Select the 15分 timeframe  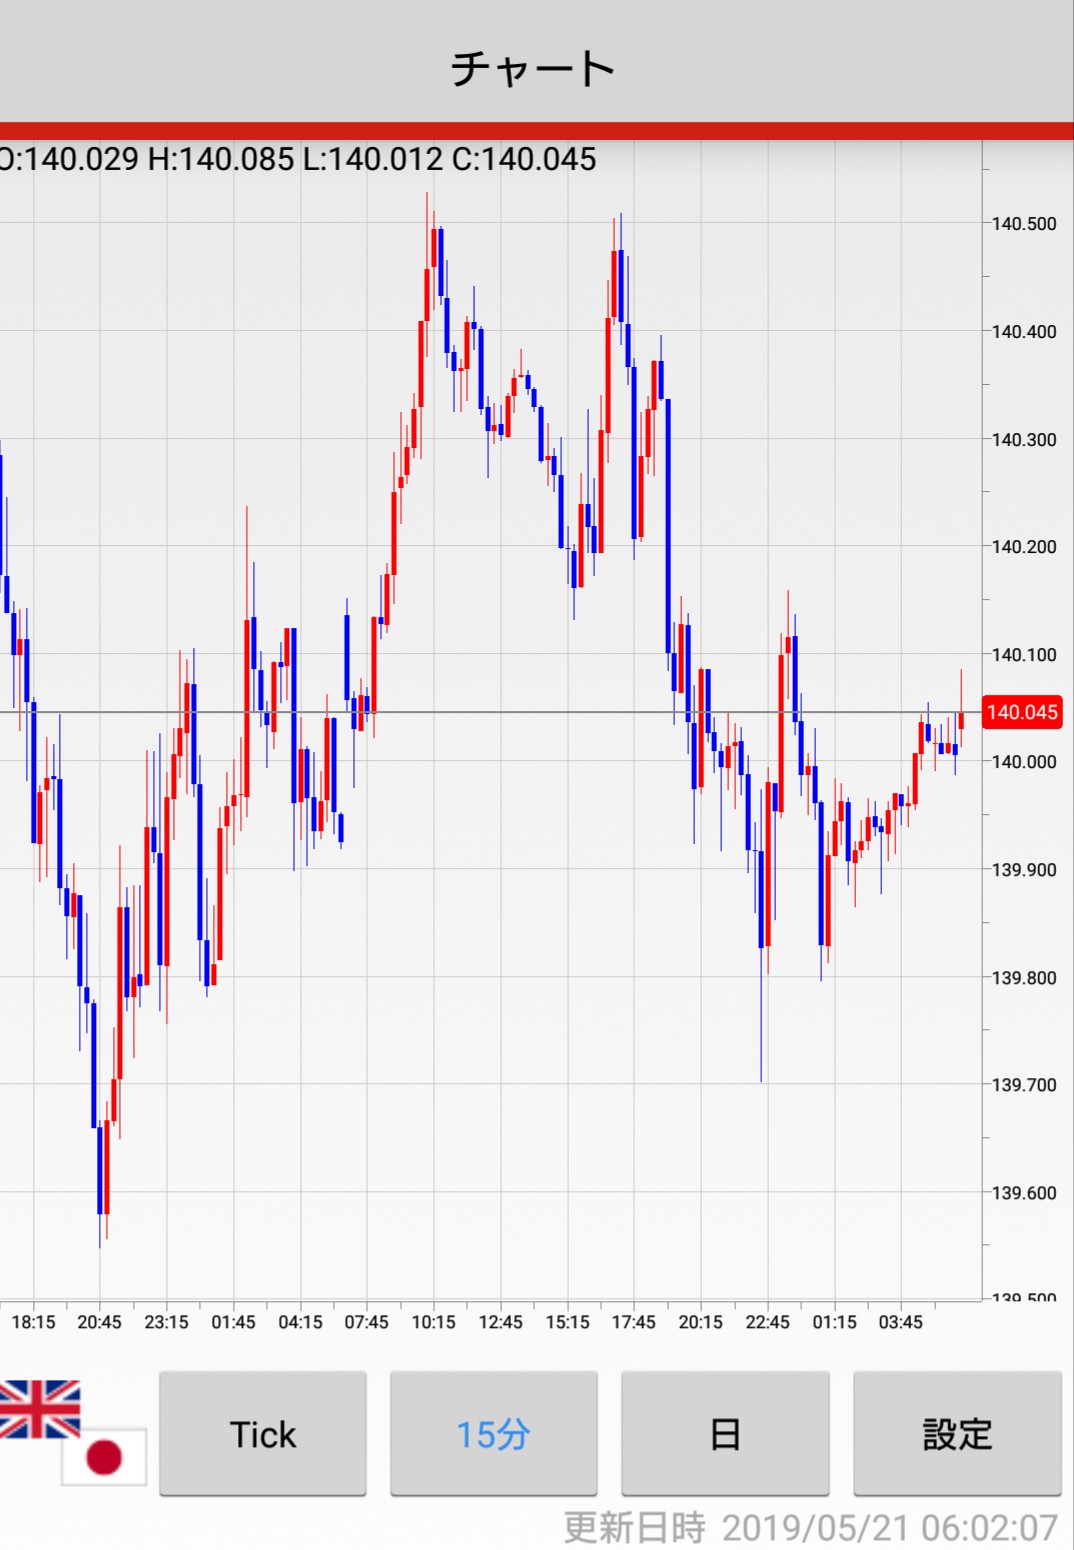(493, 1434)
